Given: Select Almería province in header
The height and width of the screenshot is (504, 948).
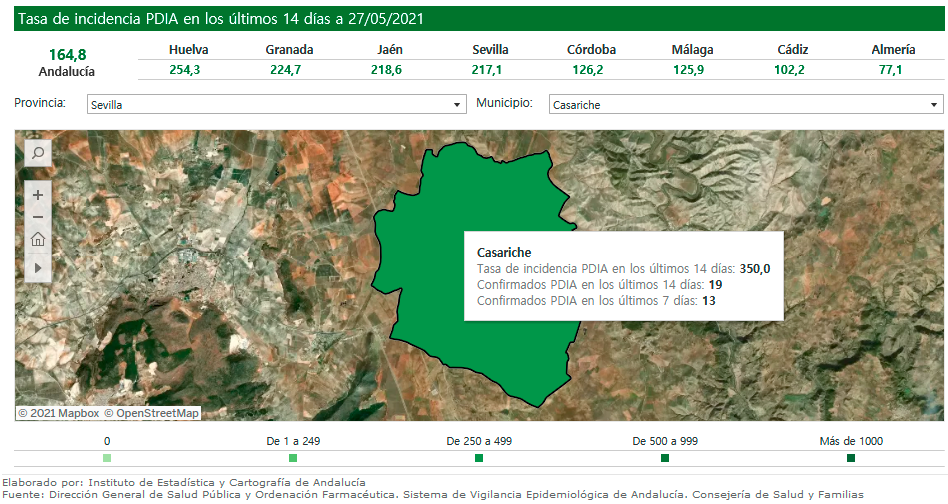Looking at the screenshot, I should [893, 50].
